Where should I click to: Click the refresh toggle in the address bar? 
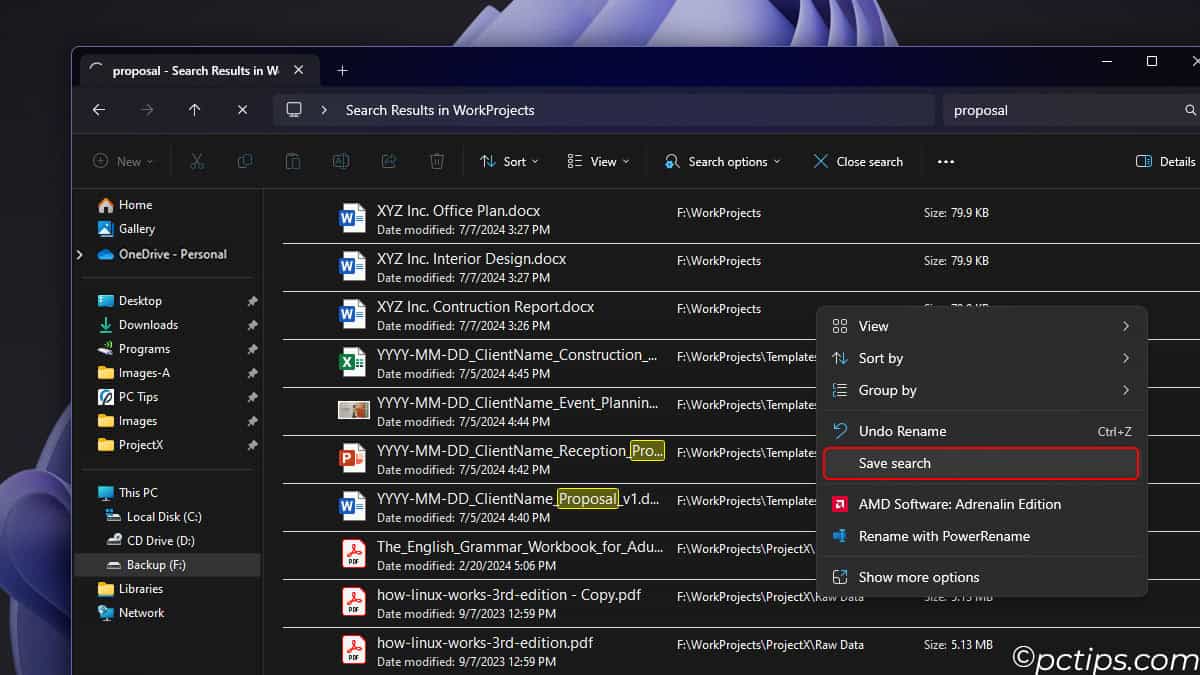pos(242,110)
